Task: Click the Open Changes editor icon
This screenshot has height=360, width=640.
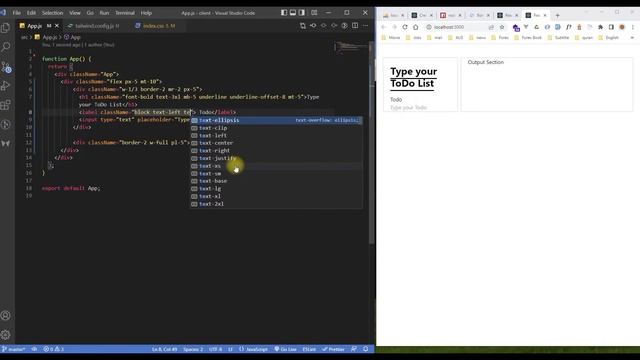Action: coord(303,26)
